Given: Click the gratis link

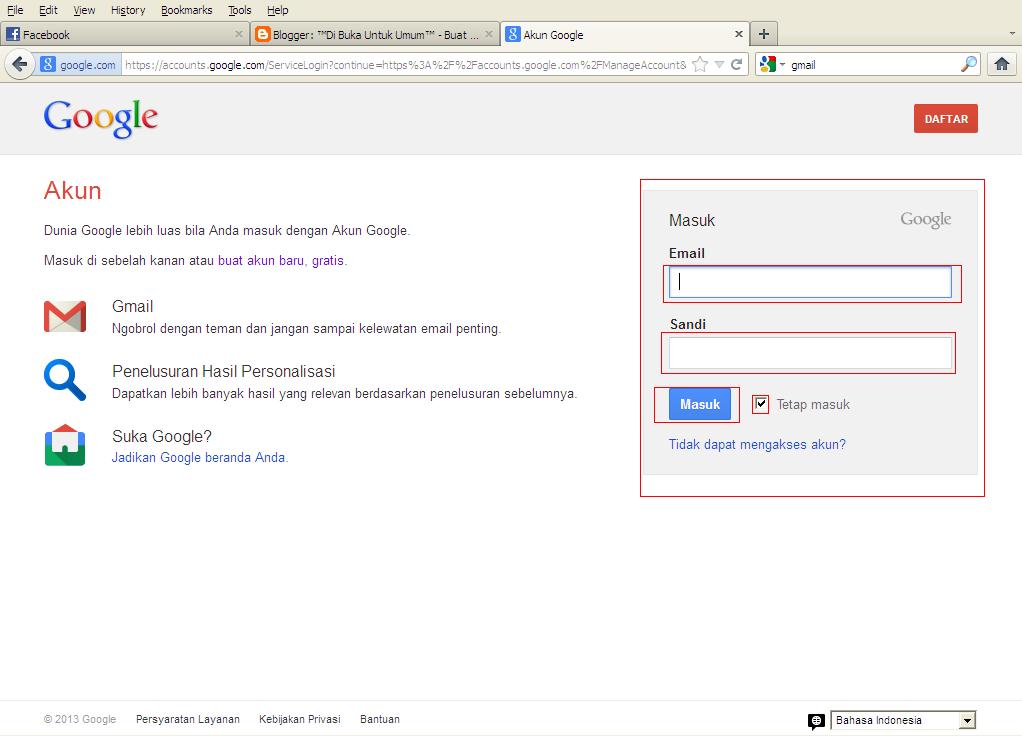Looking at the screenshot, I should 328,260.
